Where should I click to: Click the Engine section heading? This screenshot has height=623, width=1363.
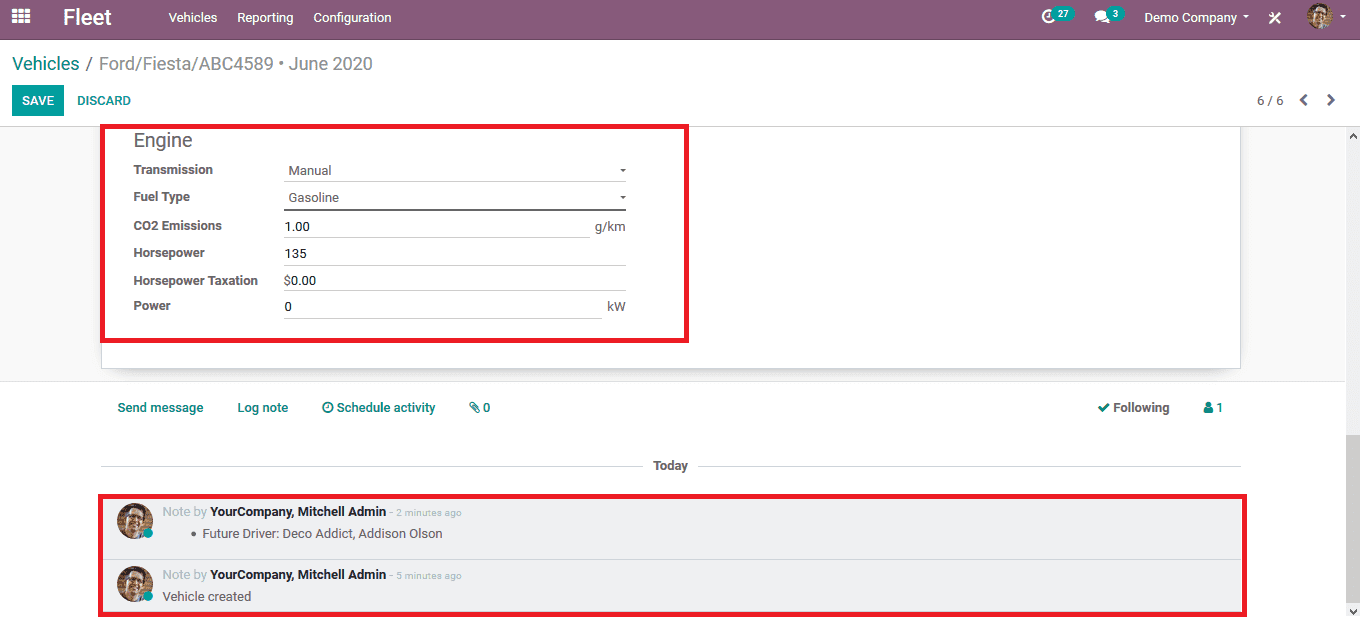(163, 141)
